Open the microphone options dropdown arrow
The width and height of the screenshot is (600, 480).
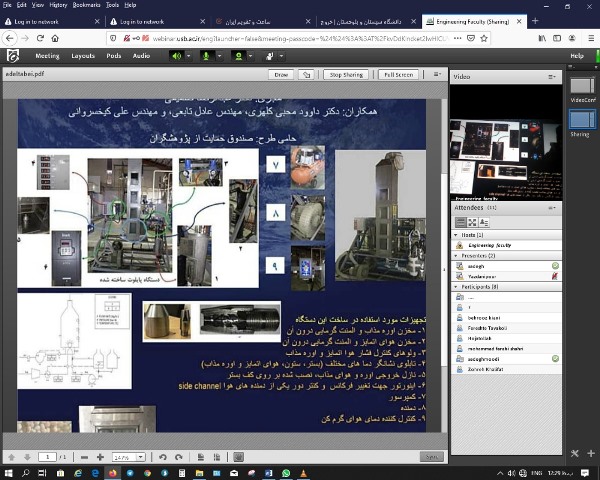pos(219,56)
